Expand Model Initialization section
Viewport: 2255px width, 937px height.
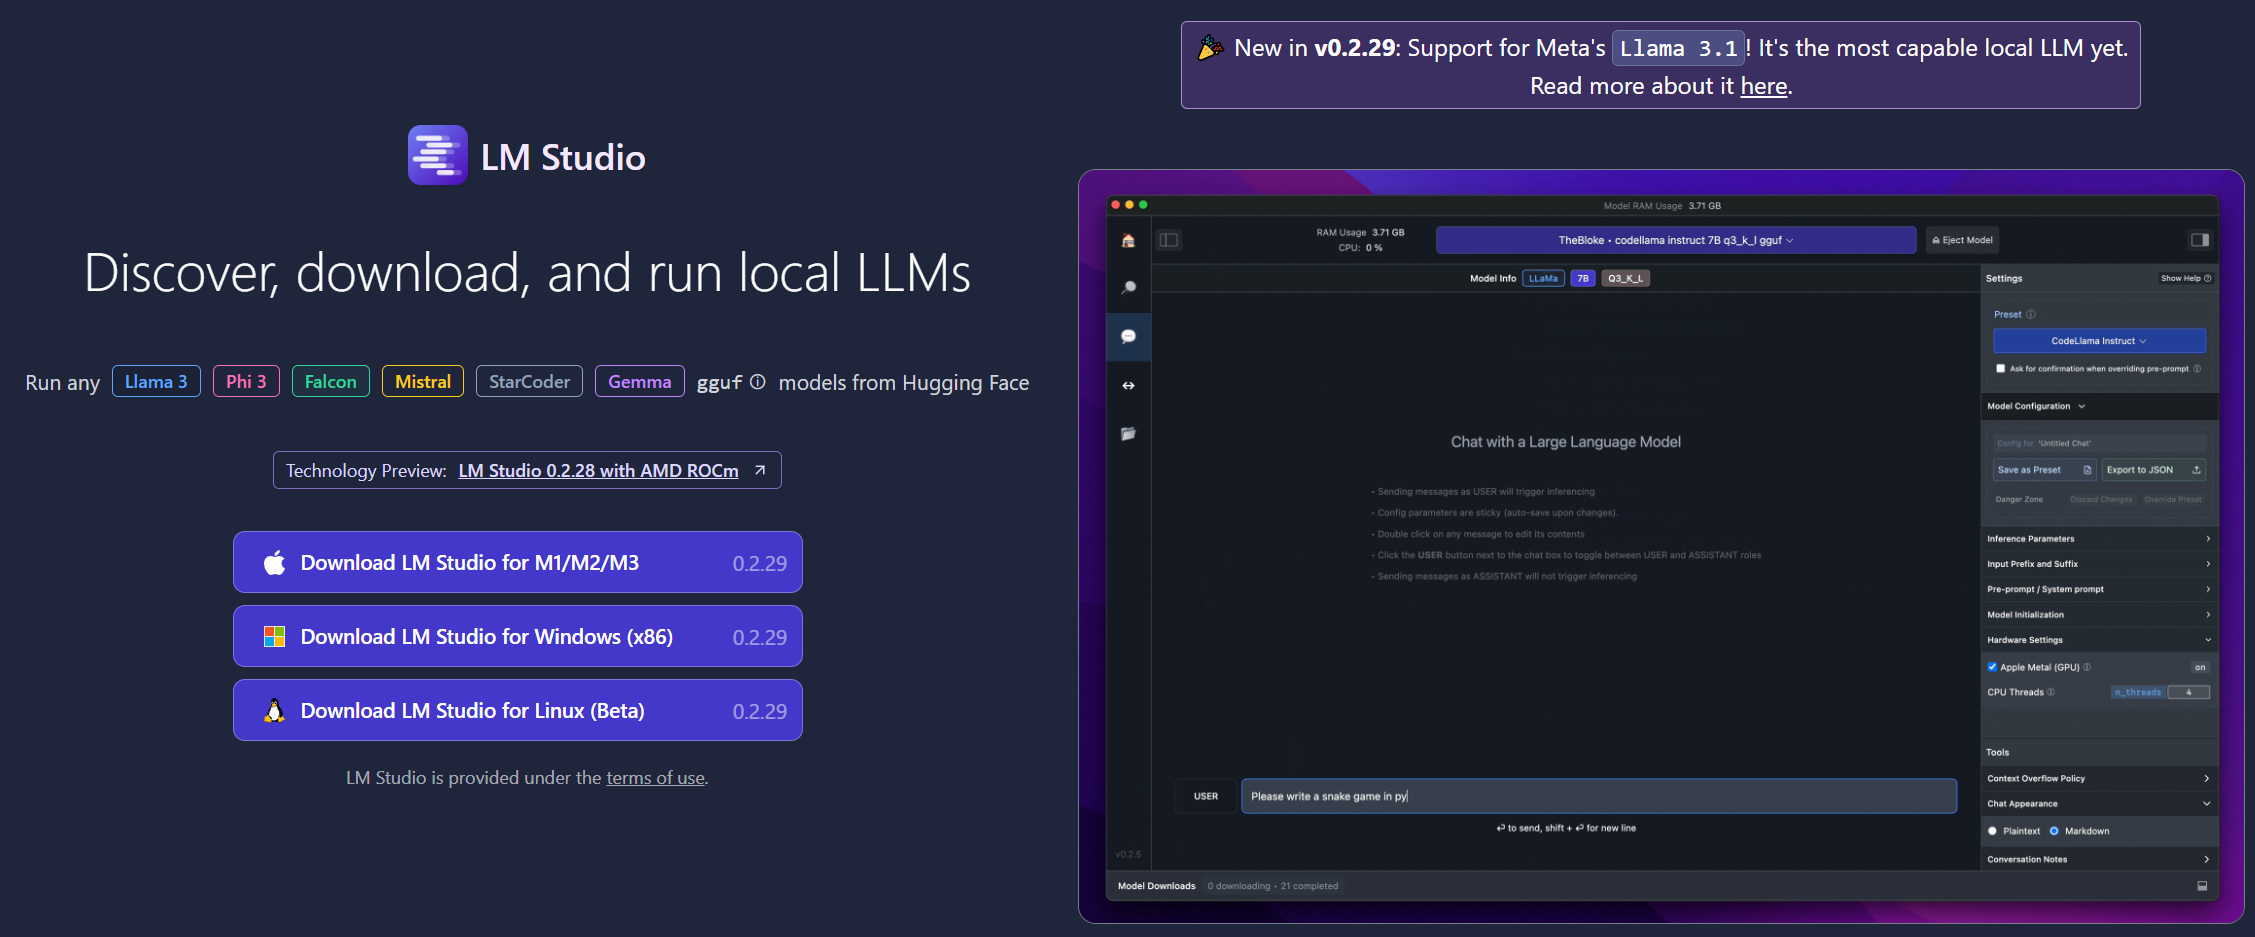pyautogui.click(x=2099, y=615)
